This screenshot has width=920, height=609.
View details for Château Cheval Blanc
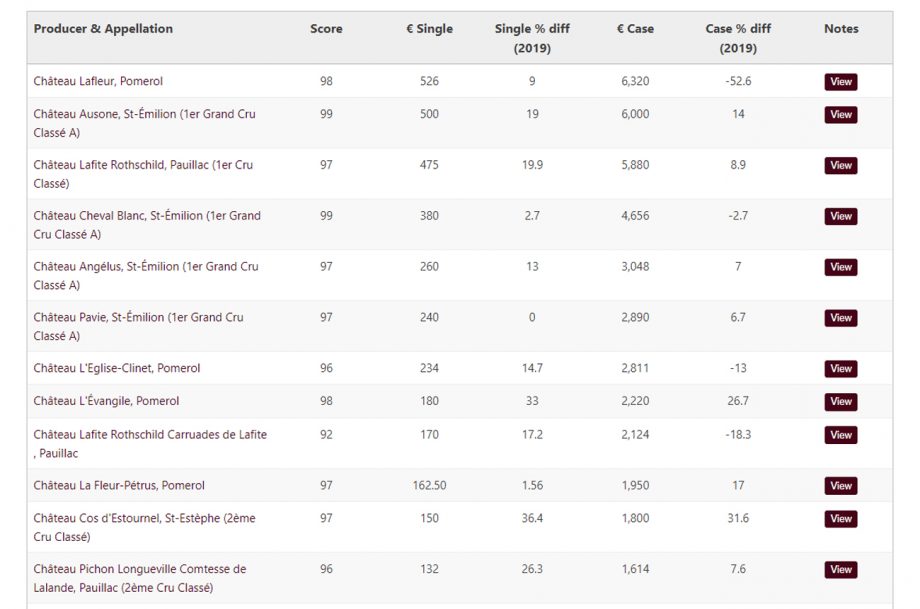click(x=840, y=215)
